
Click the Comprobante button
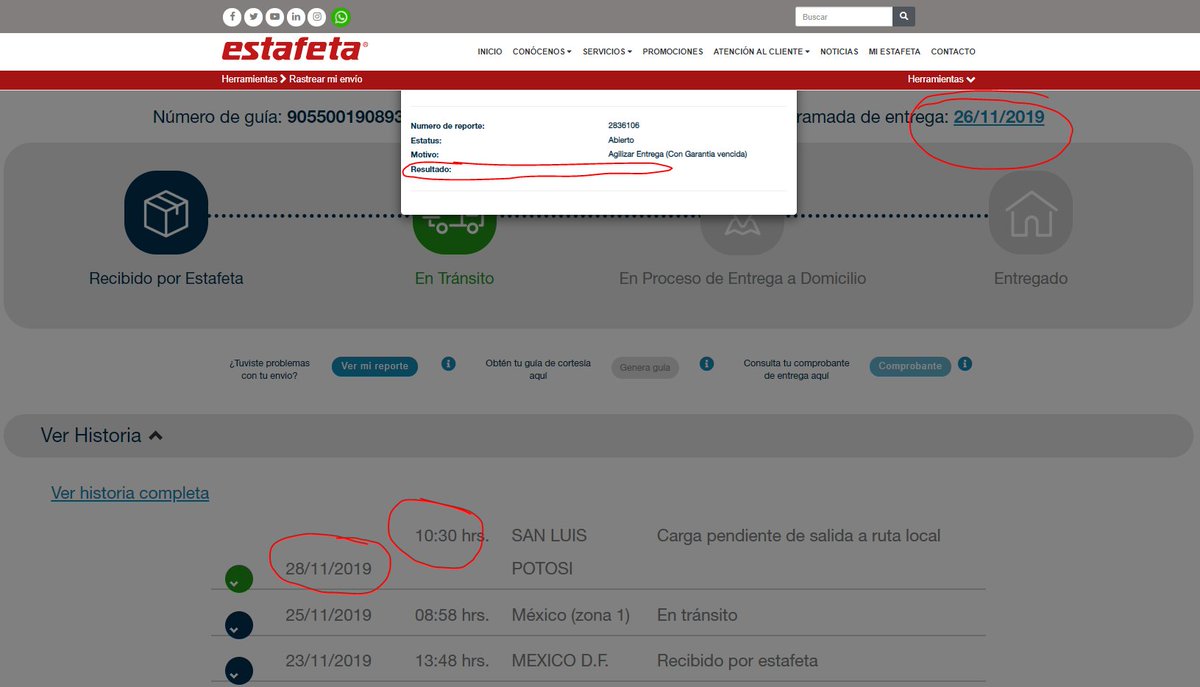coord(910,367)
